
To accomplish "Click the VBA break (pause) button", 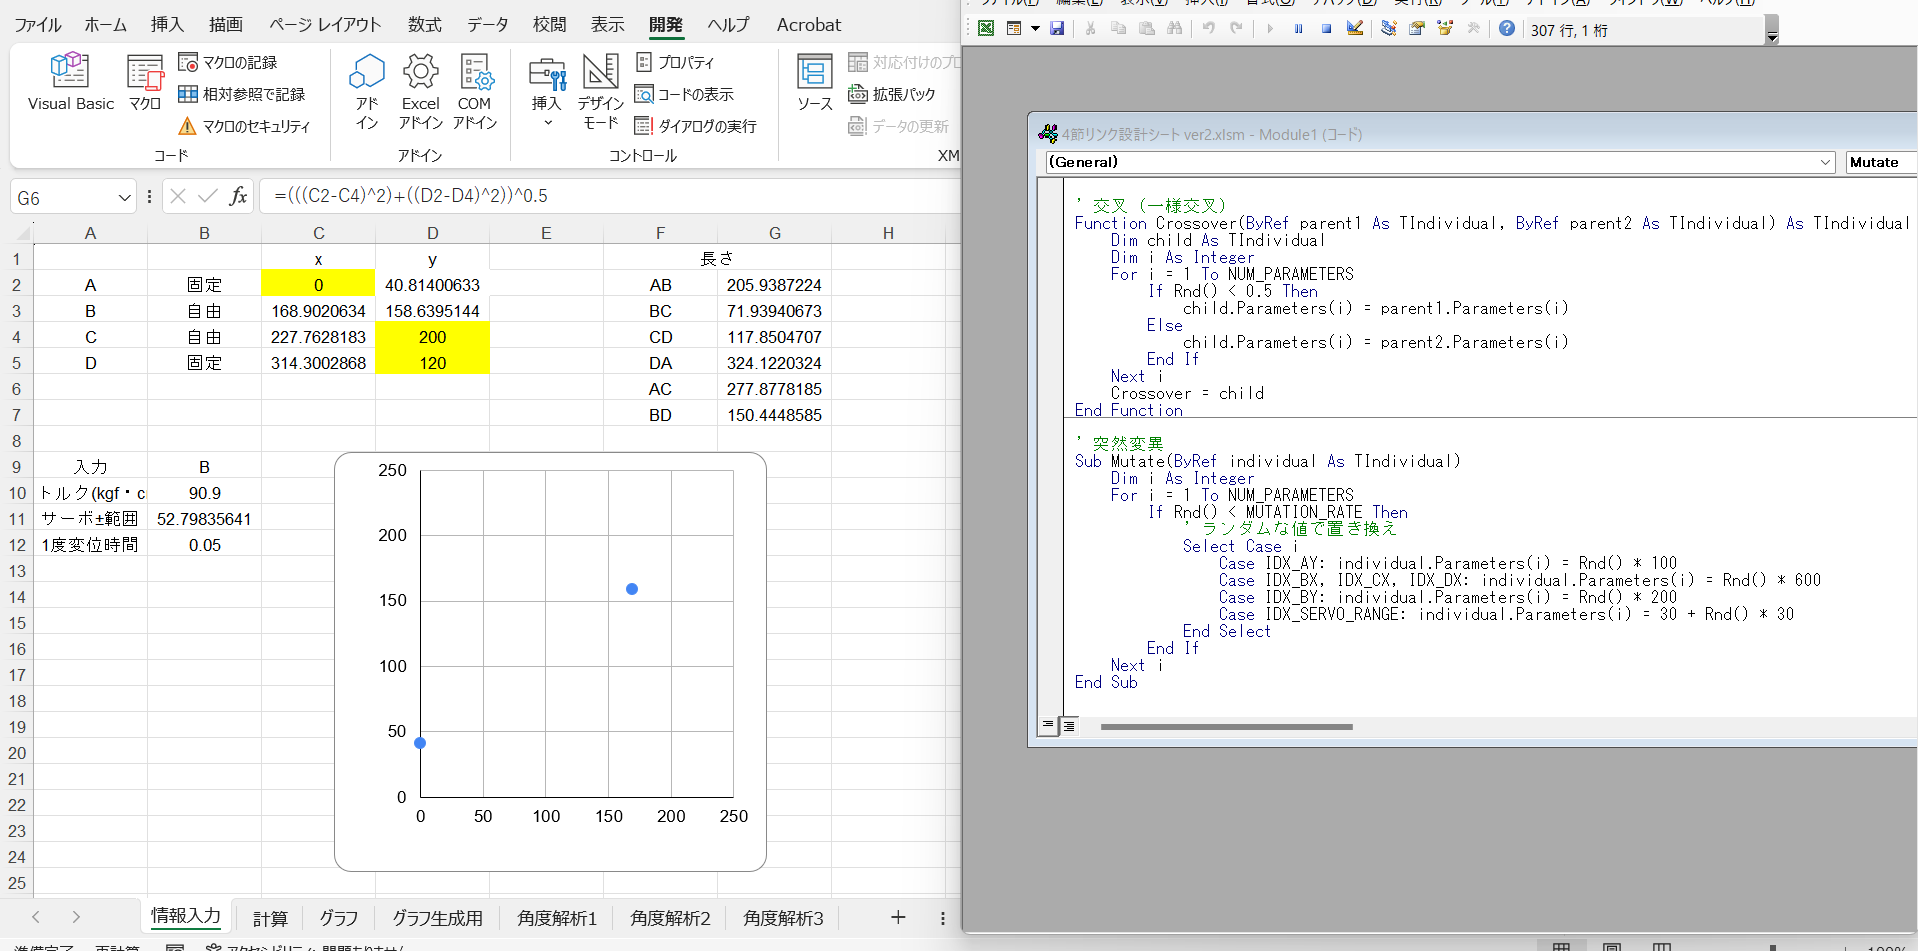I will [1298, 29].
